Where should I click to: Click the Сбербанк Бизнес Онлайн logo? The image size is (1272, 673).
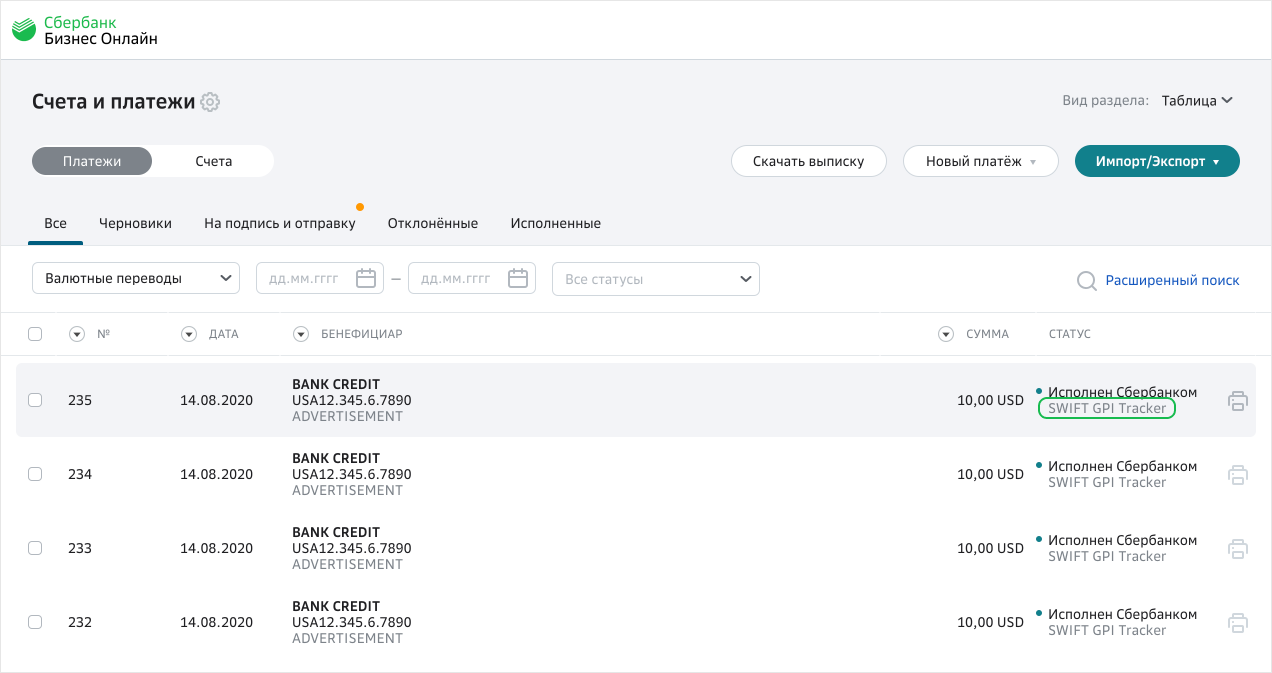[x=85, y=30]
